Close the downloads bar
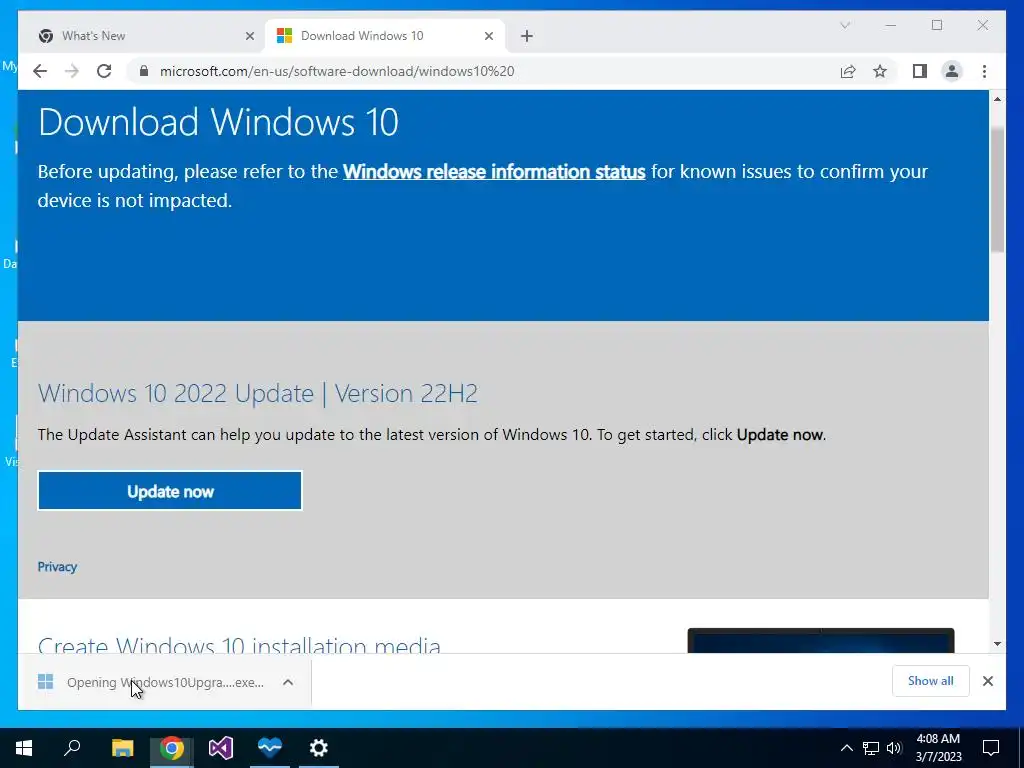 tap(987, 680)
